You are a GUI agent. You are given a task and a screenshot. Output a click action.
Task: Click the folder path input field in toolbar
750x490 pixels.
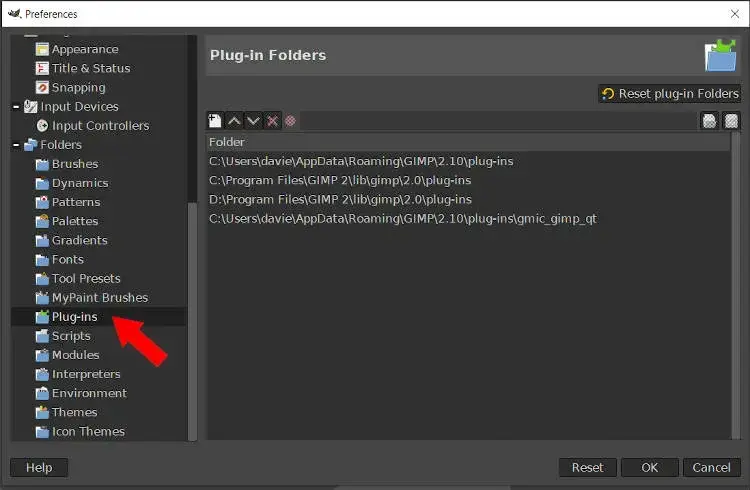click(498, 121)
